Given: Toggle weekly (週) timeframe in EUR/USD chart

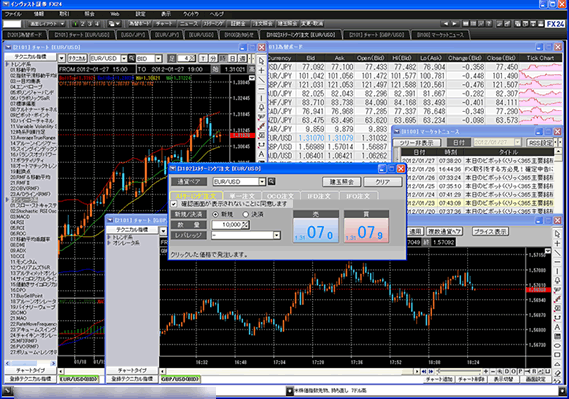Looking at the screenshot, I should pyautogui.click(x=242, y=58).
